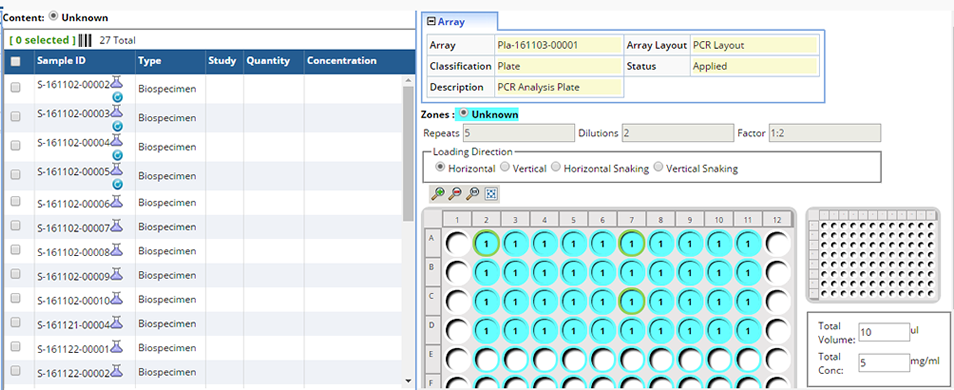Sort the table by Sample ID column
The image size is (954, 390).
85,61
